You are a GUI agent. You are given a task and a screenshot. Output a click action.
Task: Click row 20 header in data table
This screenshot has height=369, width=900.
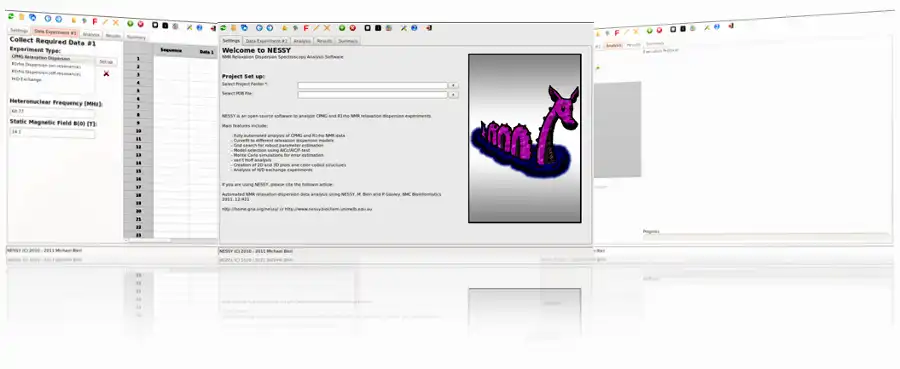tap(138, 211)
